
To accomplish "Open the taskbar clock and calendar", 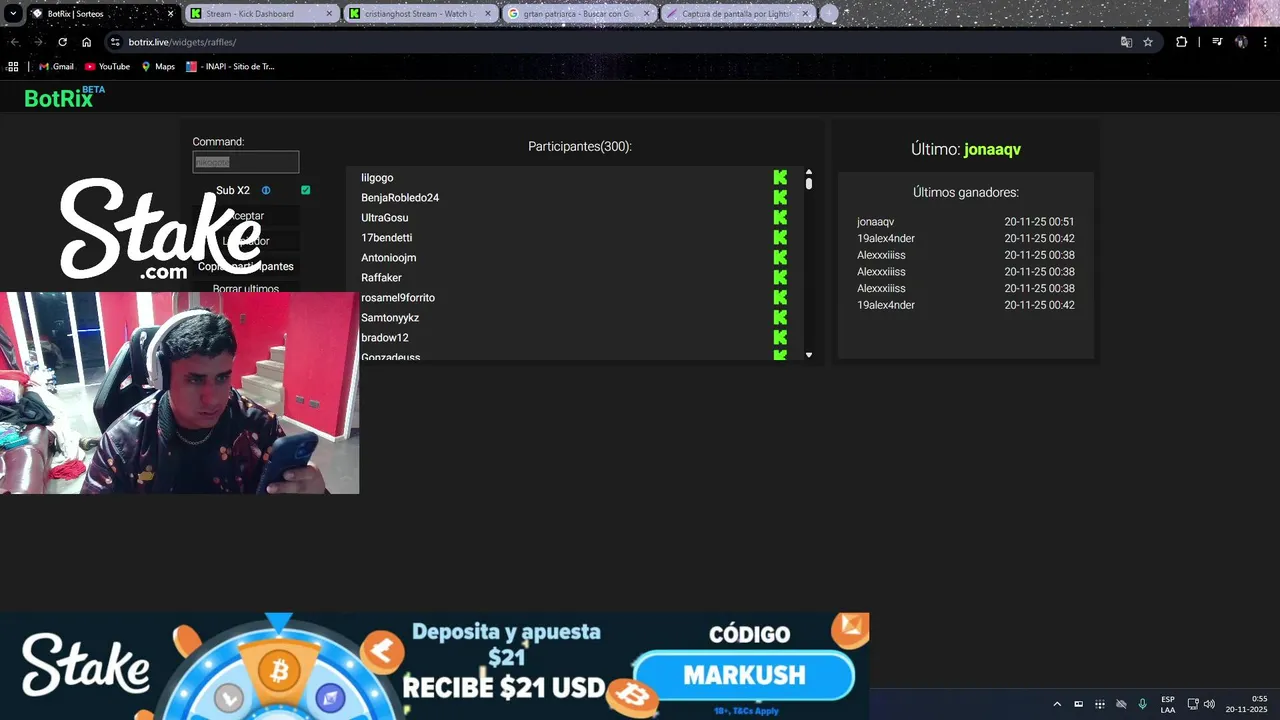I will [x=1247, y=704].
